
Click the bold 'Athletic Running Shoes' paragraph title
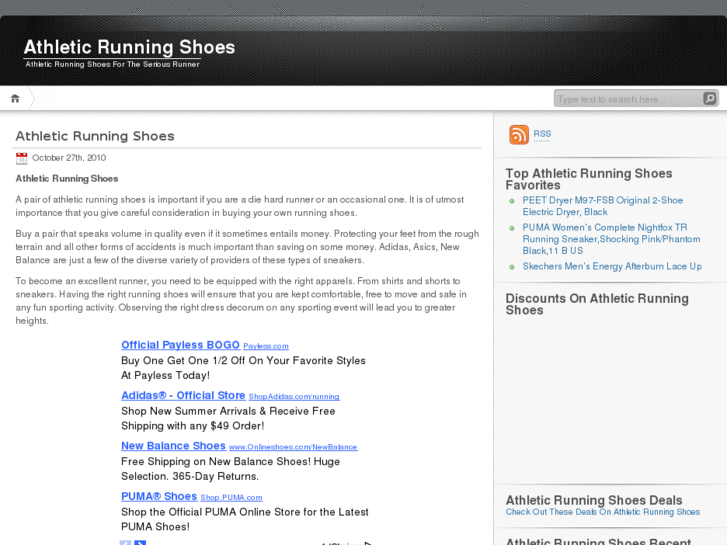click(67, 179)
